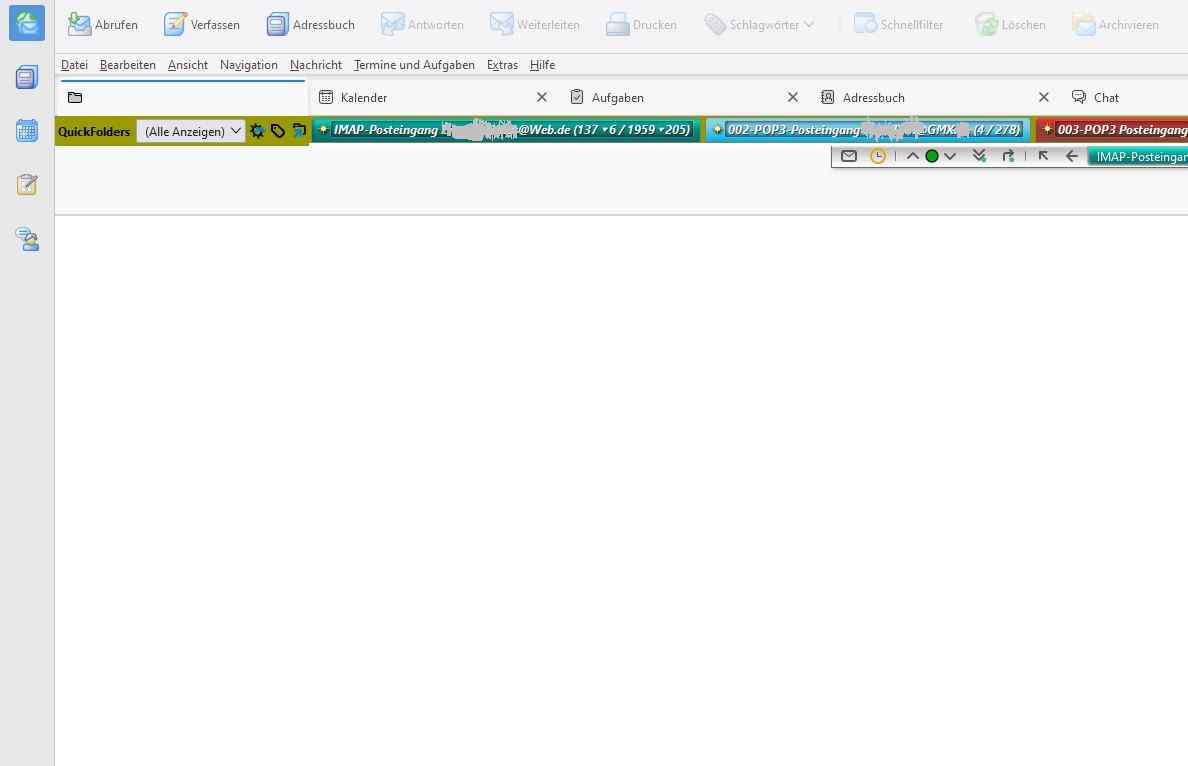Screen dimensions: 1188x766
Task: Open the Datei menu
Action: [74, 65]
